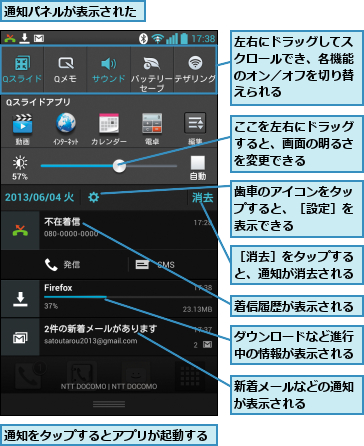Viewport: 364px width, 446px height.
Task: Tap the clock showing 17:38
Action: click(203, 39)
